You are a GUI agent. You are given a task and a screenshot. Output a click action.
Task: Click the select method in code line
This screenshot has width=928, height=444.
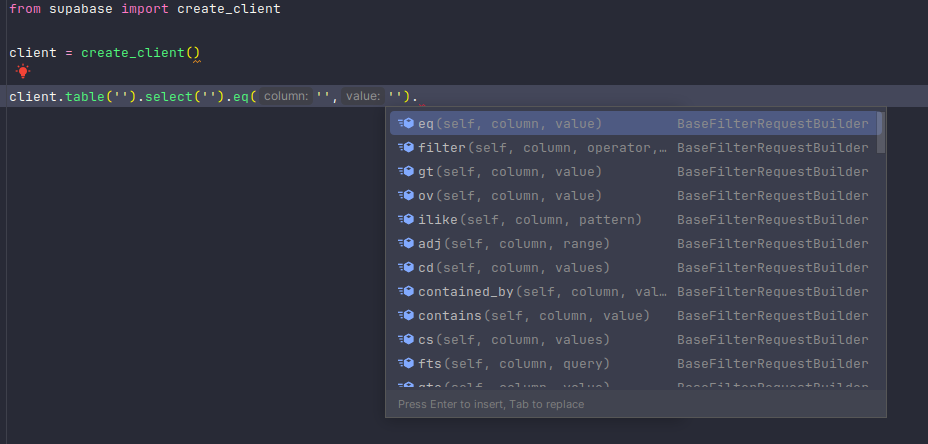pyautogui.click(x=169, y=96)
